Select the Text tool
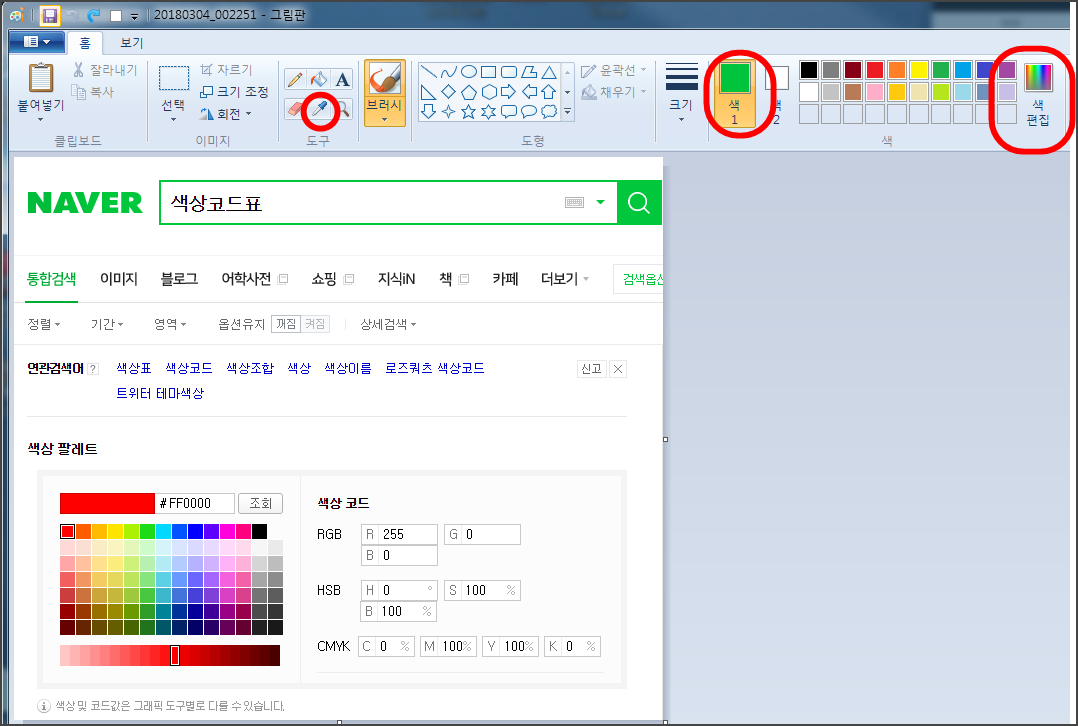This screenshot has height=726, width=1078. click(340, 78)
